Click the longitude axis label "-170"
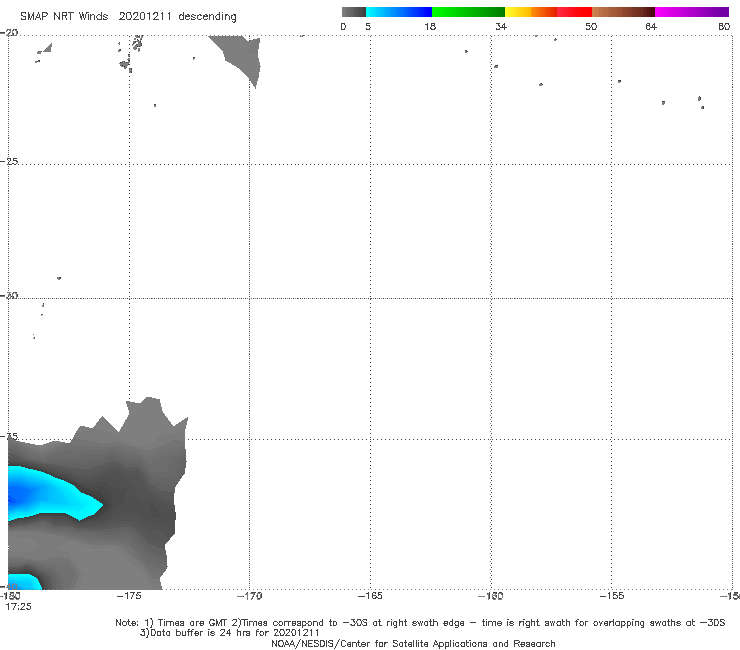 [x=249, y=596]
